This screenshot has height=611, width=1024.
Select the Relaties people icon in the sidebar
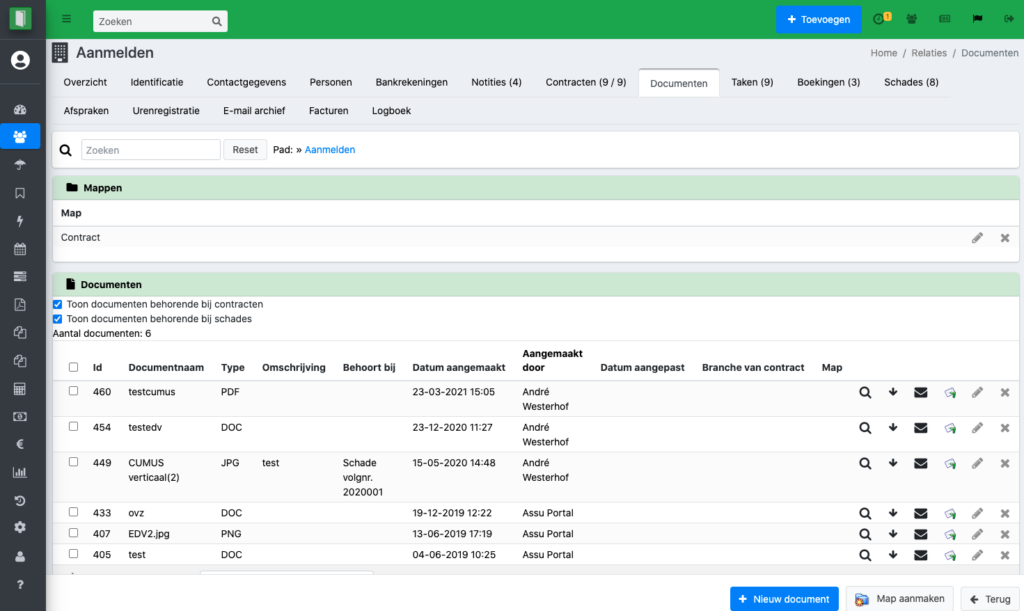20,136
